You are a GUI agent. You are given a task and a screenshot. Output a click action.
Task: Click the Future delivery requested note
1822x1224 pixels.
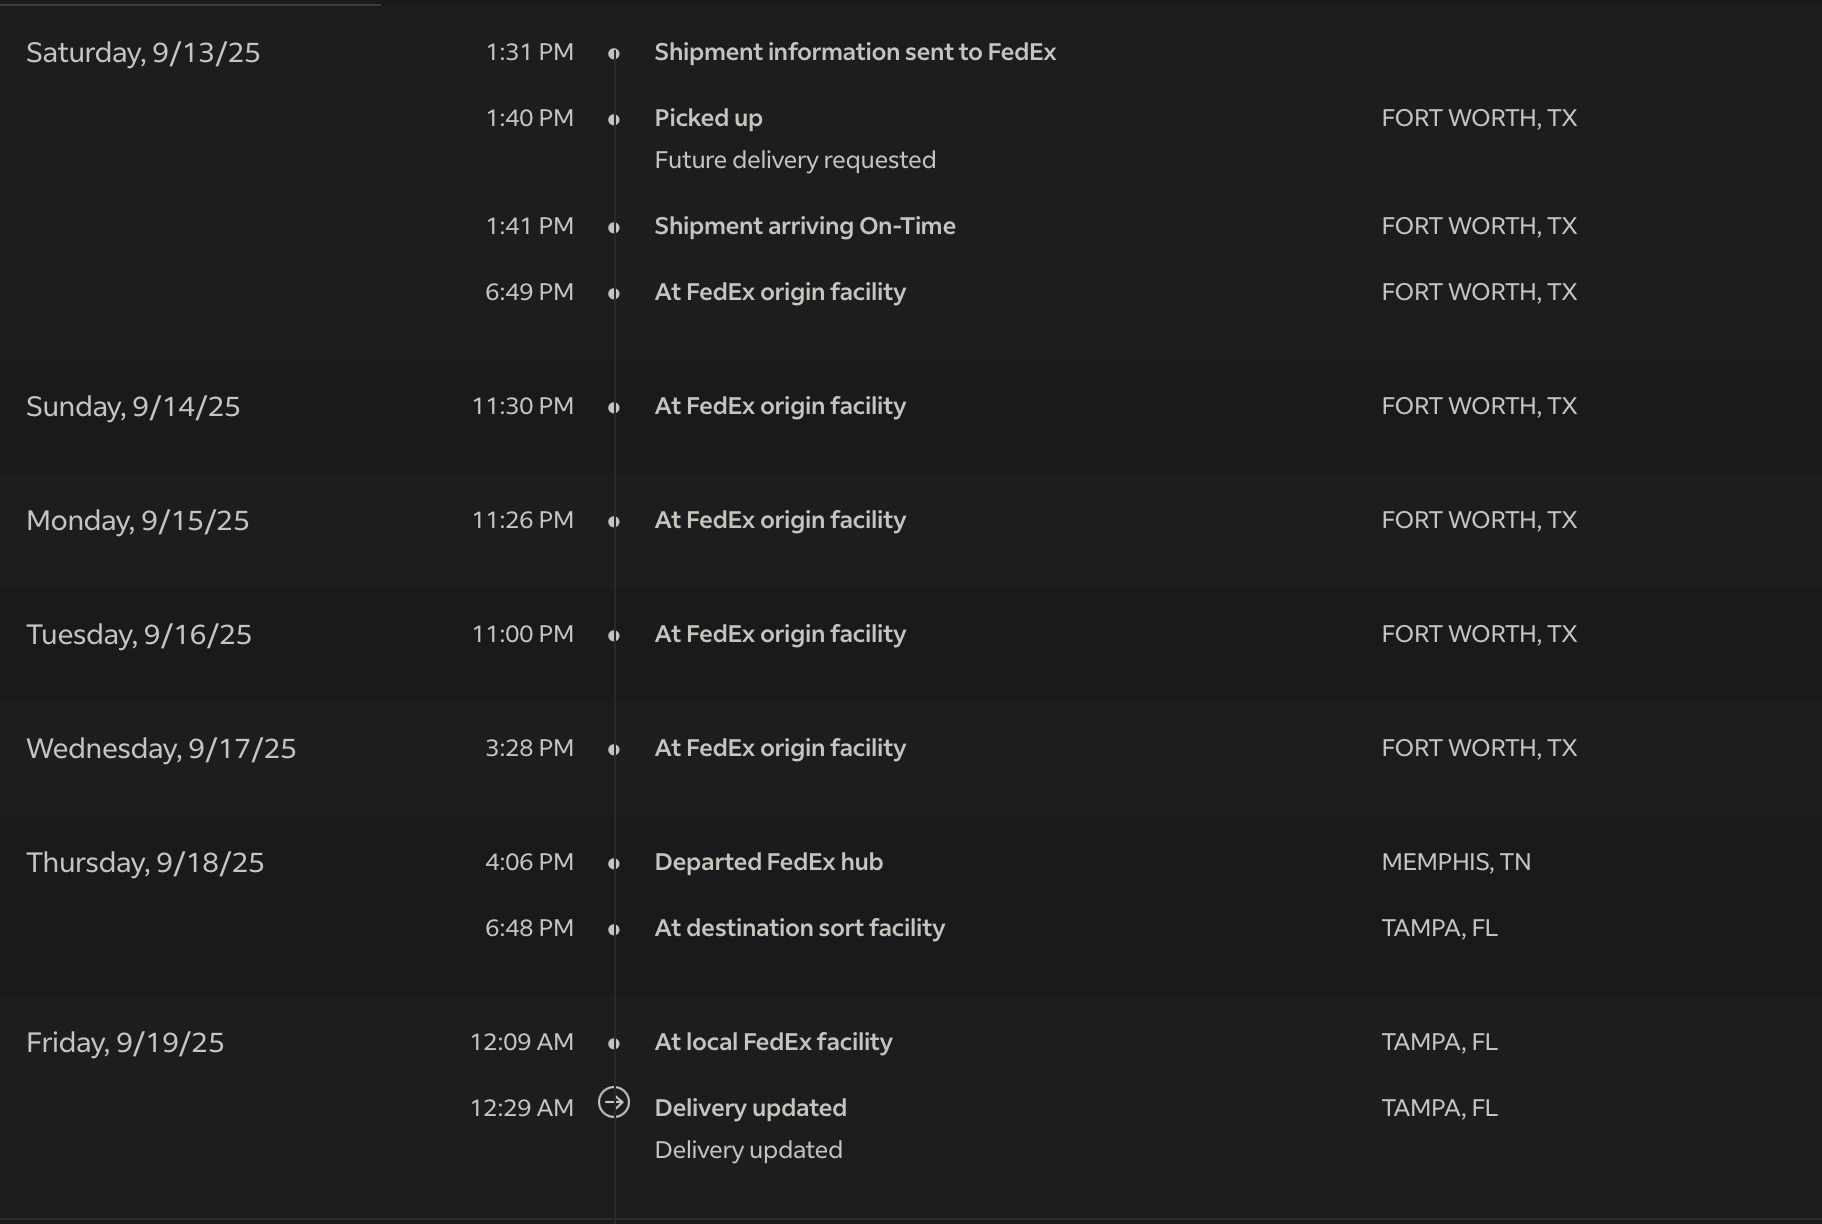pyautogui.click(x=795, y=160)
